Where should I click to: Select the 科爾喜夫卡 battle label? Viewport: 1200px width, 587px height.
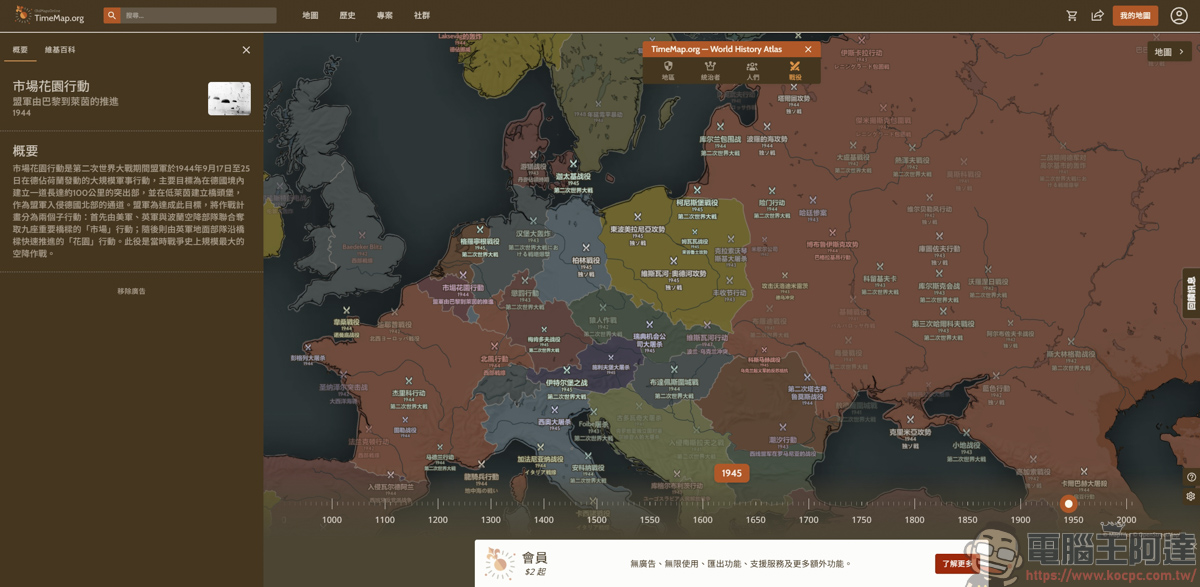point(878,279)
